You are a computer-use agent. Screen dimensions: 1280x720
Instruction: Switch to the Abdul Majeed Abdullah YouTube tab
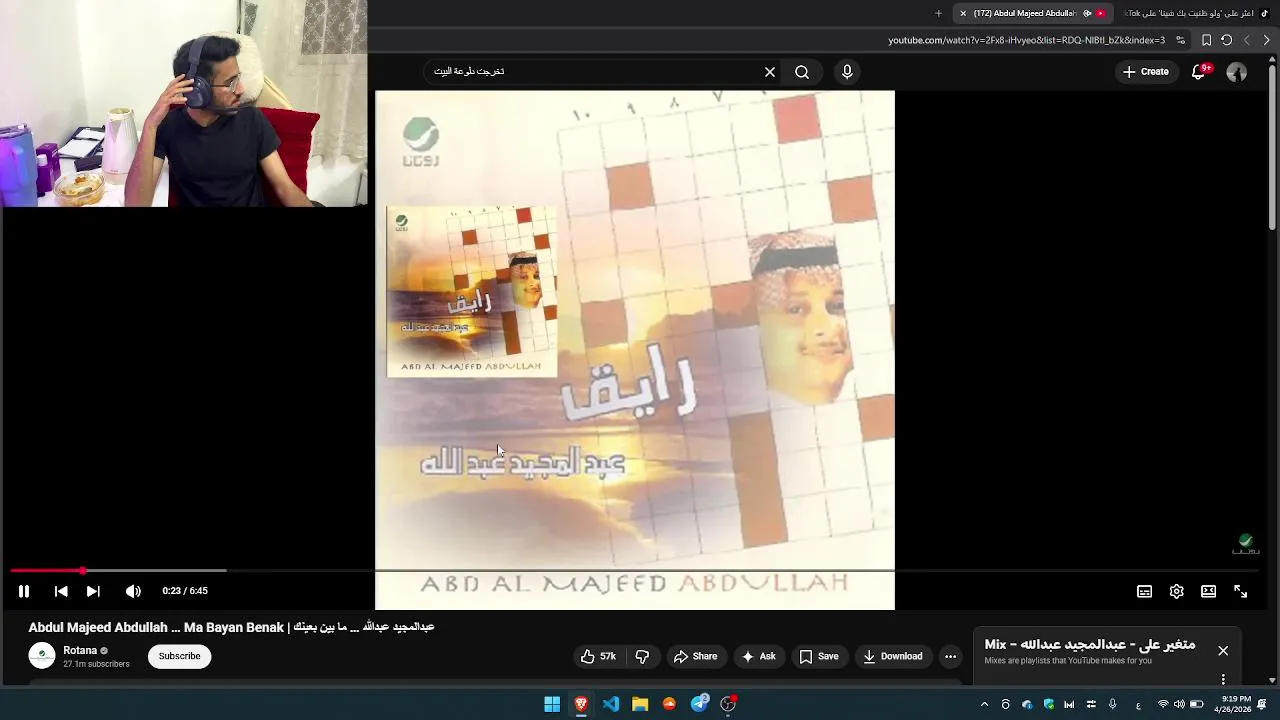point(1033,13)
